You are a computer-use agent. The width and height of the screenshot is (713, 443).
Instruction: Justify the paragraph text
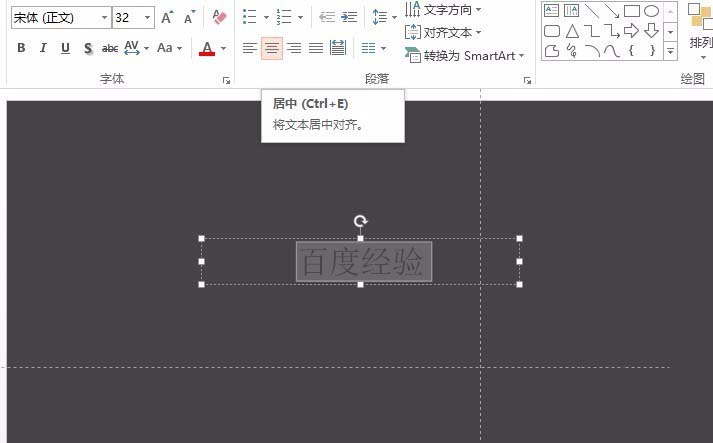click(316, 48)
